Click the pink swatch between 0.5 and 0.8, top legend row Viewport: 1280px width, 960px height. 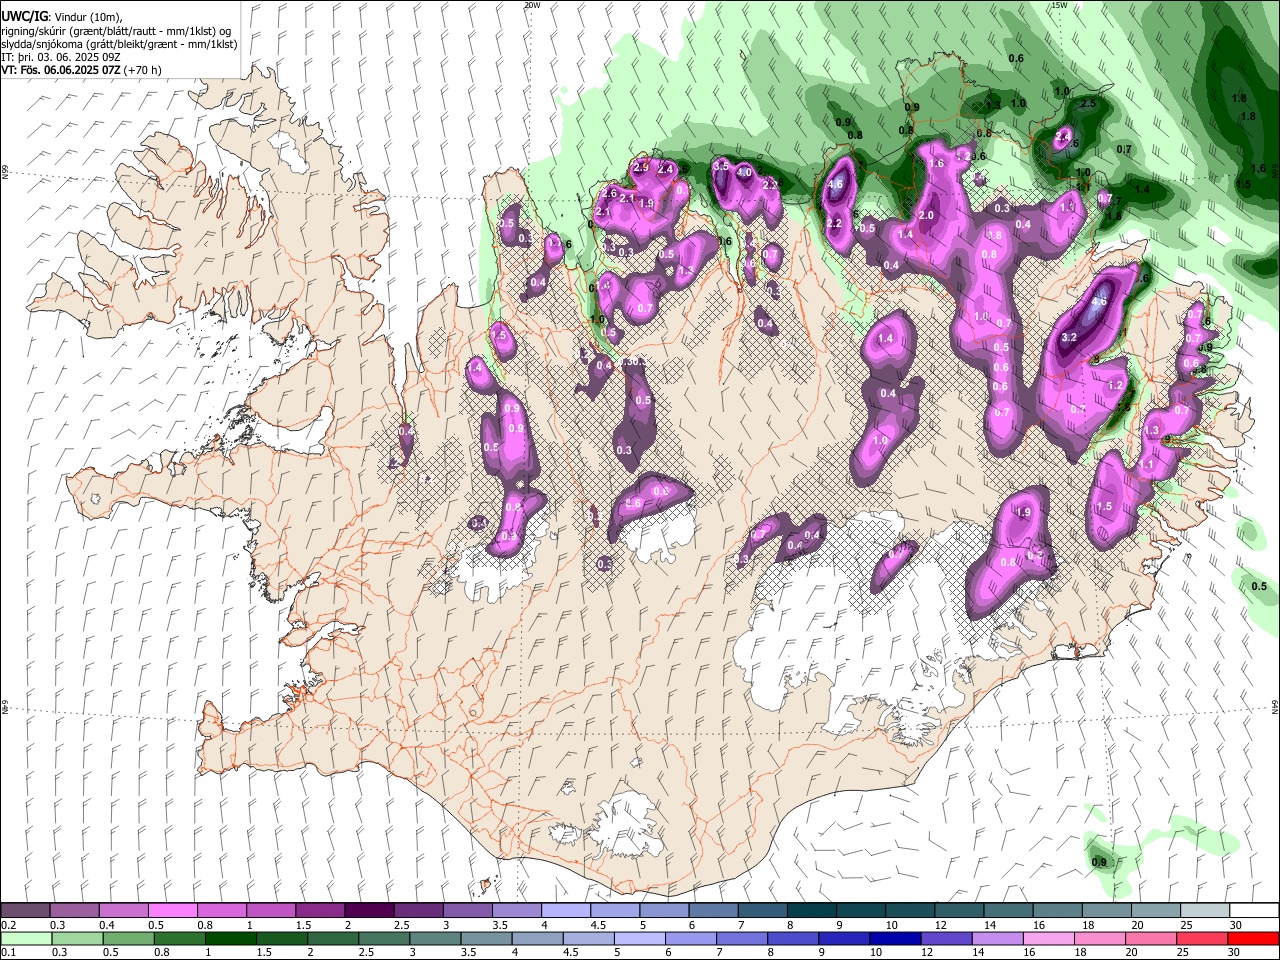172,911
